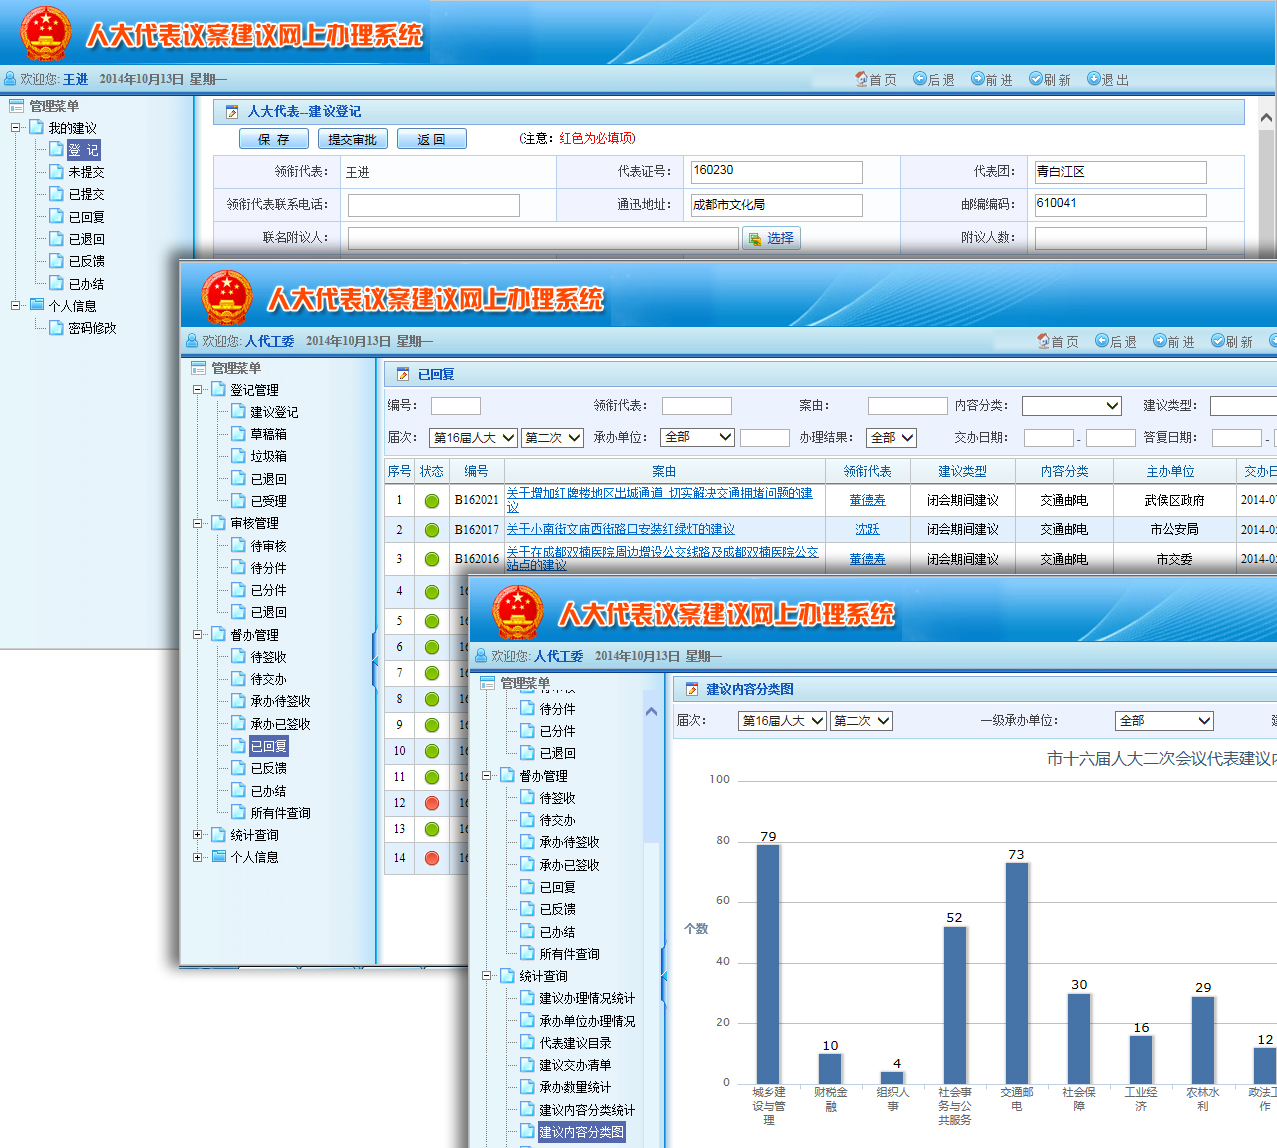Click the national emblem logo at top left

click(x=45, y=33)
